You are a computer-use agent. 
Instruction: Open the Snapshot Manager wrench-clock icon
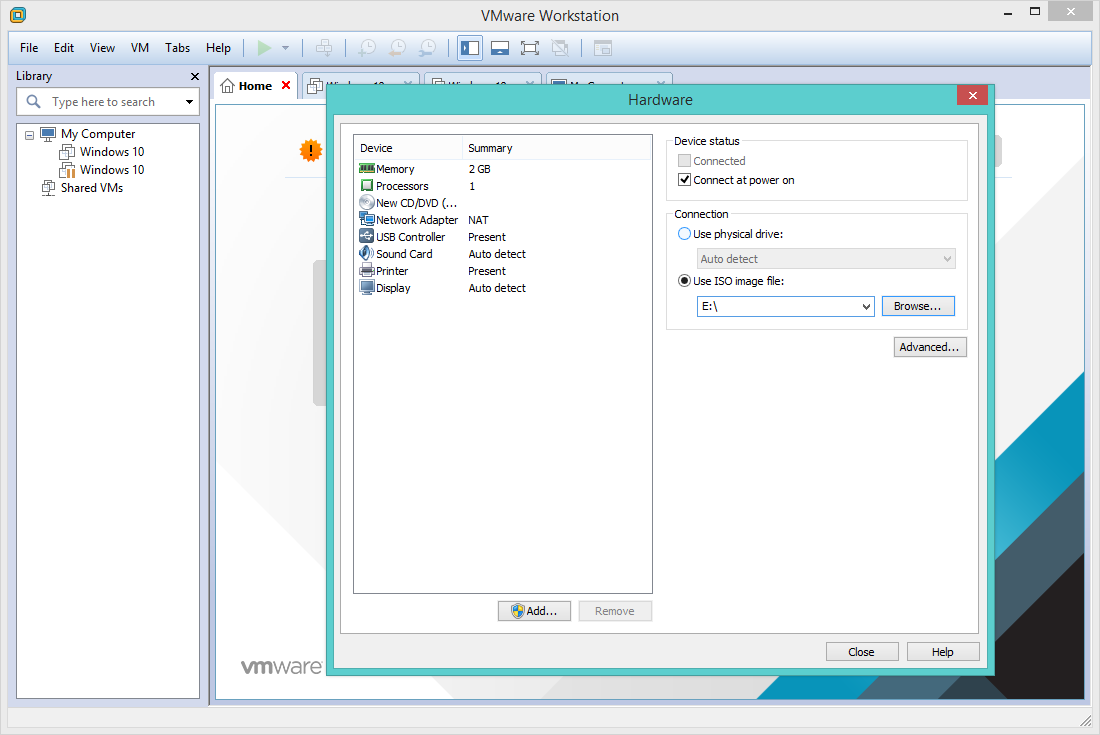(427, 48)
